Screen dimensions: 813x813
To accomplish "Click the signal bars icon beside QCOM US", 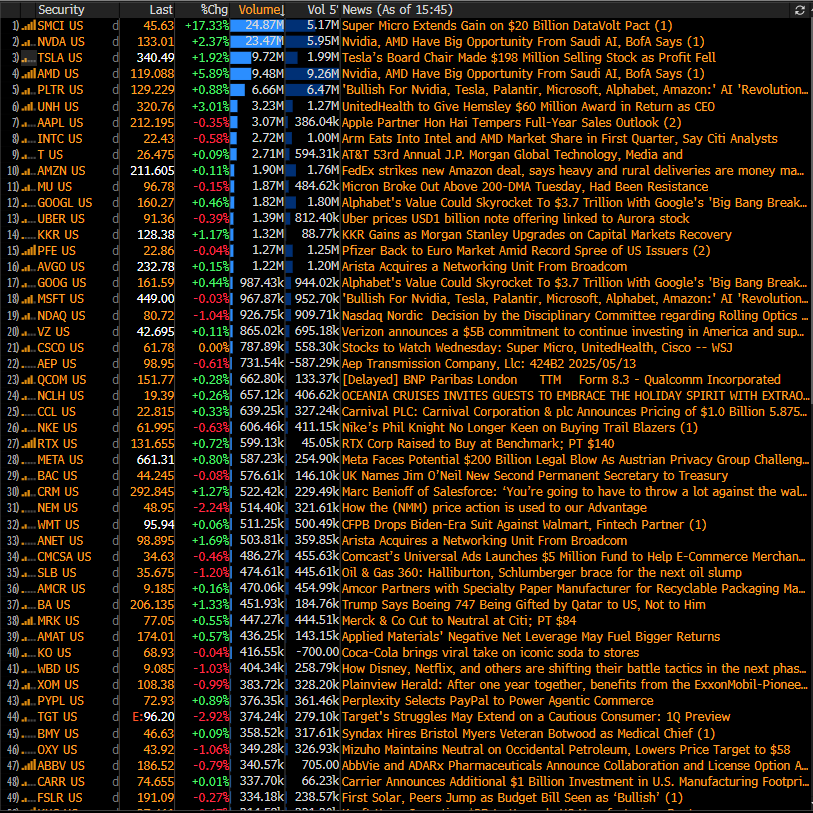I will pyautogui.click(x=29, y=380).
